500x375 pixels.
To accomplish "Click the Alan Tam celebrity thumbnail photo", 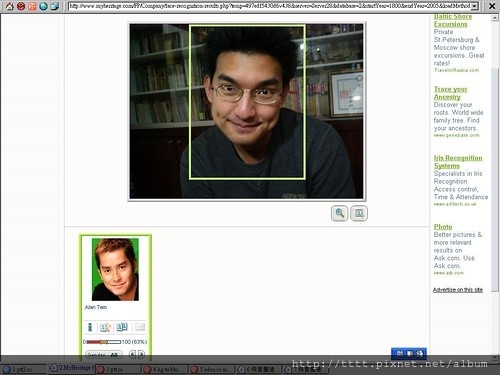I will [x=115, y=269].
